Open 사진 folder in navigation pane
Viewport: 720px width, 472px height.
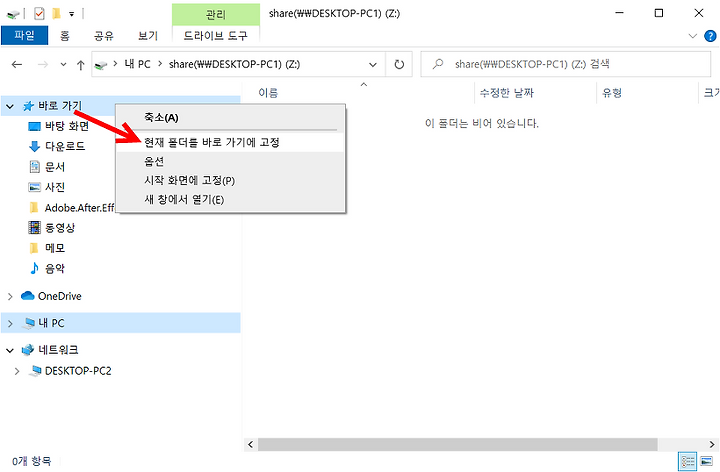point(55,187)
